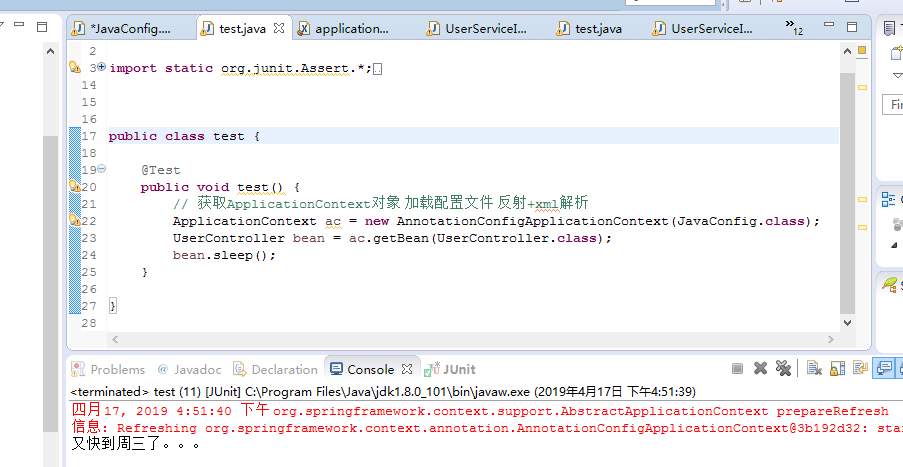Open the Problems view tab
The height and width of the screenshot is (467, 903).
click(x=109, y=369)
